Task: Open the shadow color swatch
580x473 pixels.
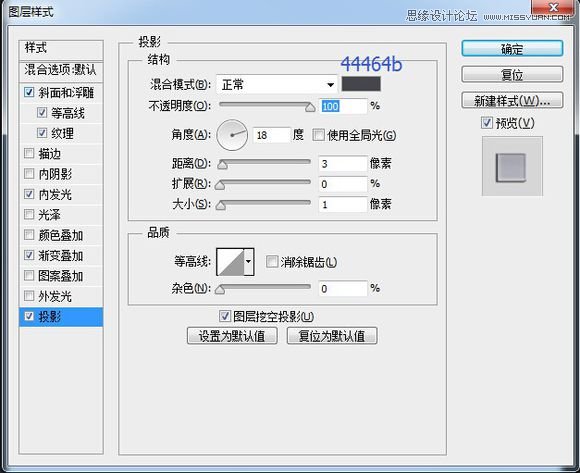Action: pyautogui.click(x=361, y=84)
